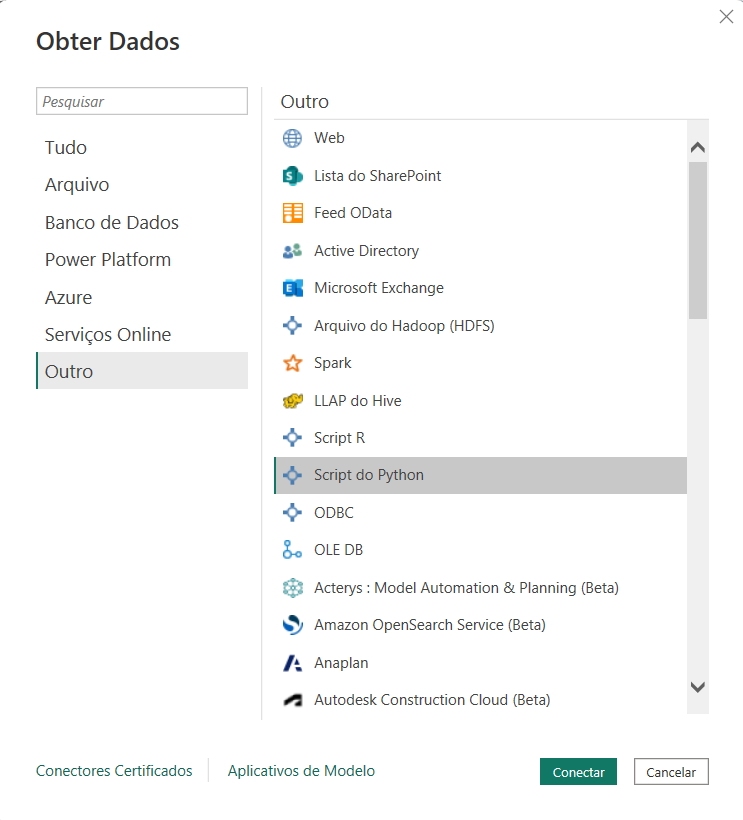Click the Autodesk Construction Cloud icon
Viewport: 743px width, 820px height.
click(292, 700)
